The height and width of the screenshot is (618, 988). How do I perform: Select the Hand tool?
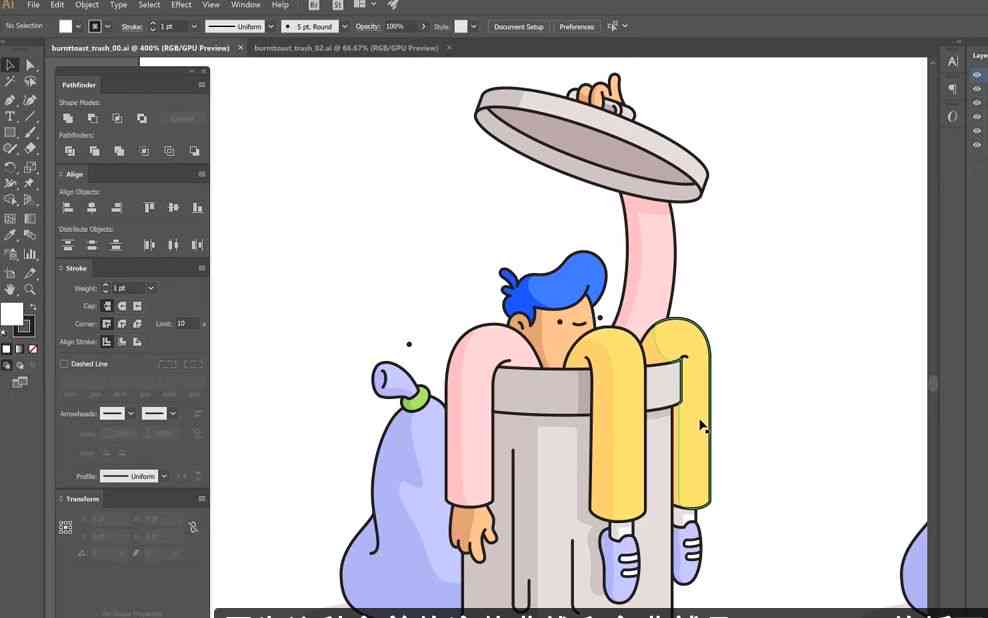point(10,289)
